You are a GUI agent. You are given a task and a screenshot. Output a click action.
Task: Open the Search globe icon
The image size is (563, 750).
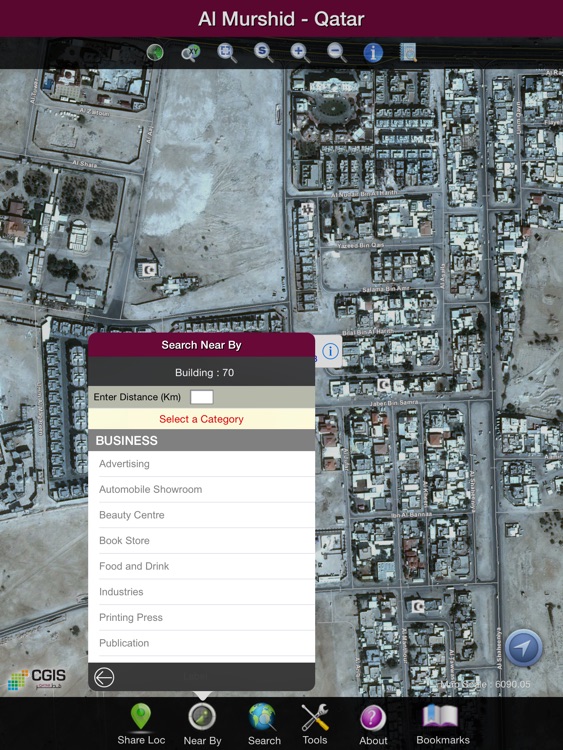point(263,717)
